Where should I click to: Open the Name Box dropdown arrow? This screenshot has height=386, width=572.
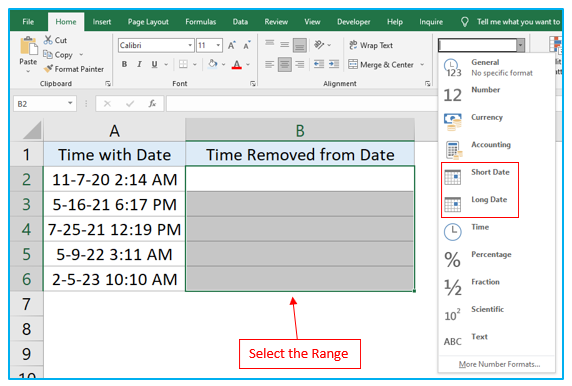(x=70, y=103)
